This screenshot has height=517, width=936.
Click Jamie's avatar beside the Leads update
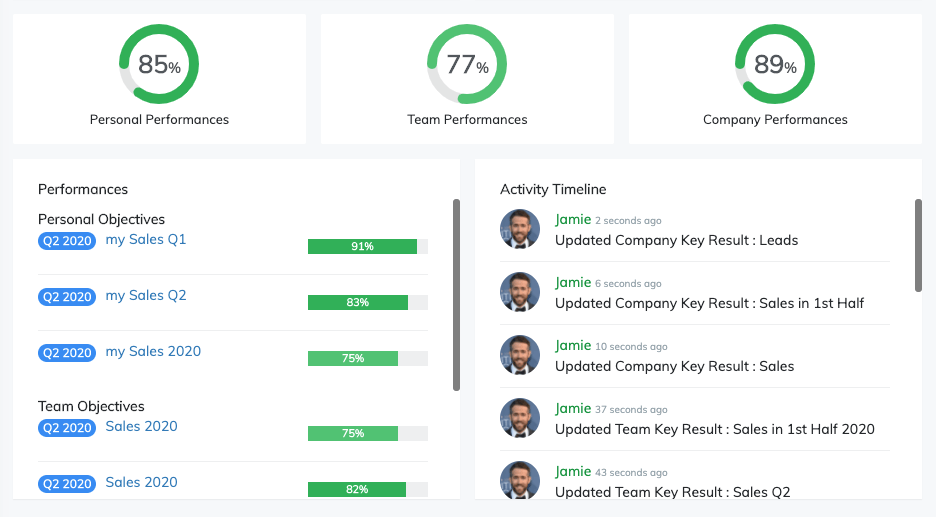pyautogui.click(x=520, y=229)
